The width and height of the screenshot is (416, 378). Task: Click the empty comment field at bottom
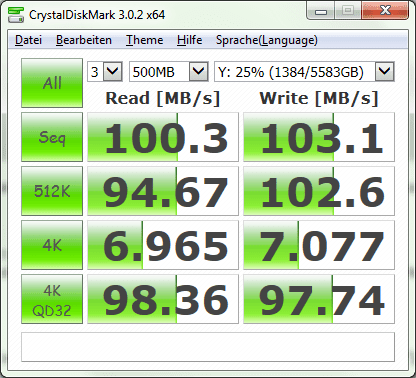(x=208, y=347)
